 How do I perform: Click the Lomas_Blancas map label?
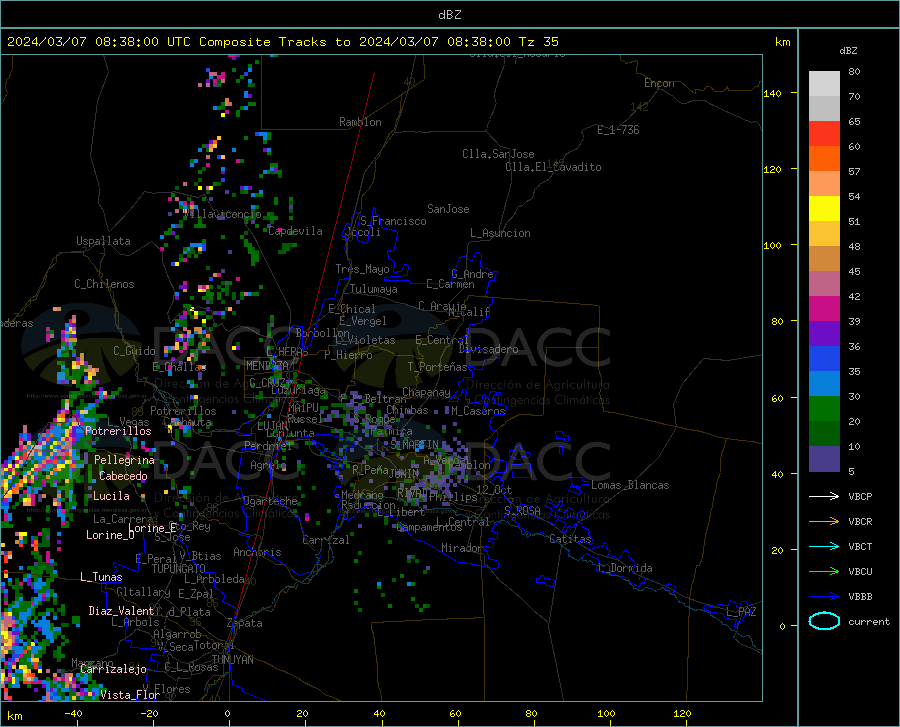(630, 485)
